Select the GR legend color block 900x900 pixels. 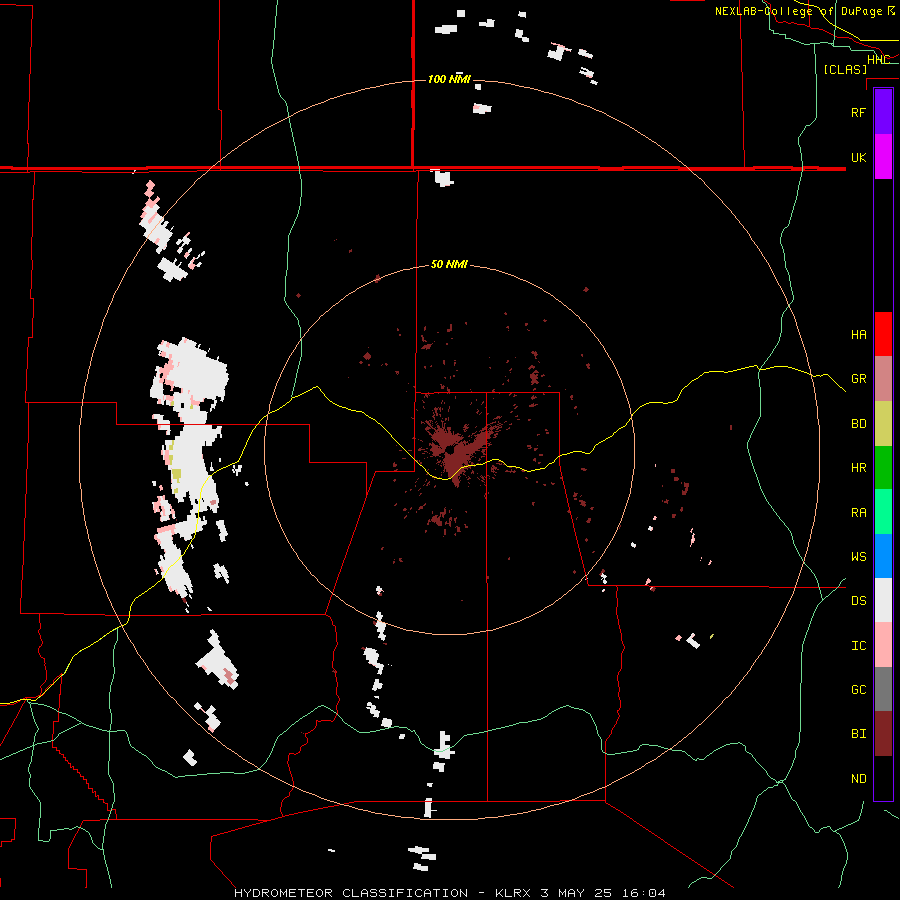point(883,379)
